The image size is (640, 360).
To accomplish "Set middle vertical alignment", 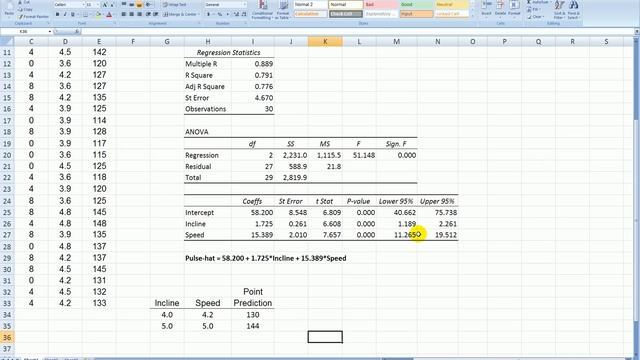I will click(131, 4).
